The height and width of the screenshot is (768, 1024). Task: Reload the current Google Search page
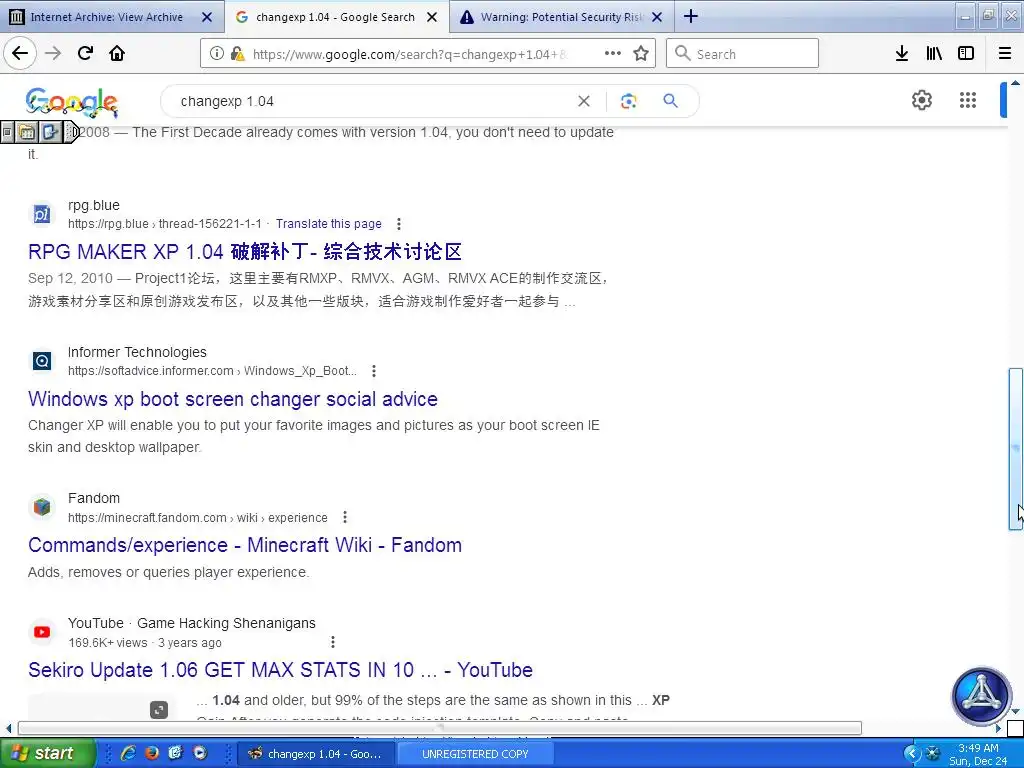pos(86,53)
